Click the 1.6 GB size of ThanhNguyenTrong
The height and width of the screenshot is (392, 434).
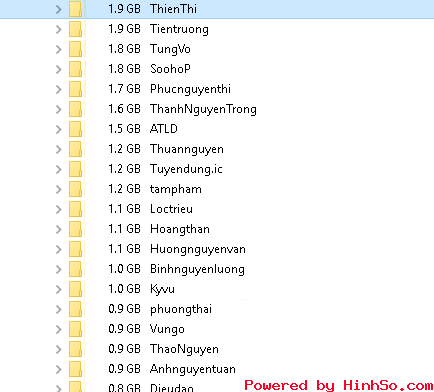124,109
